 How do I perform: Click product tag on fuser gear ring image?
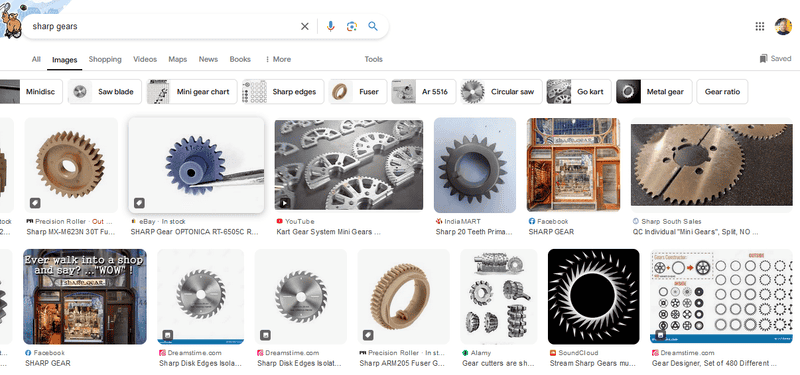click(368, 335)
